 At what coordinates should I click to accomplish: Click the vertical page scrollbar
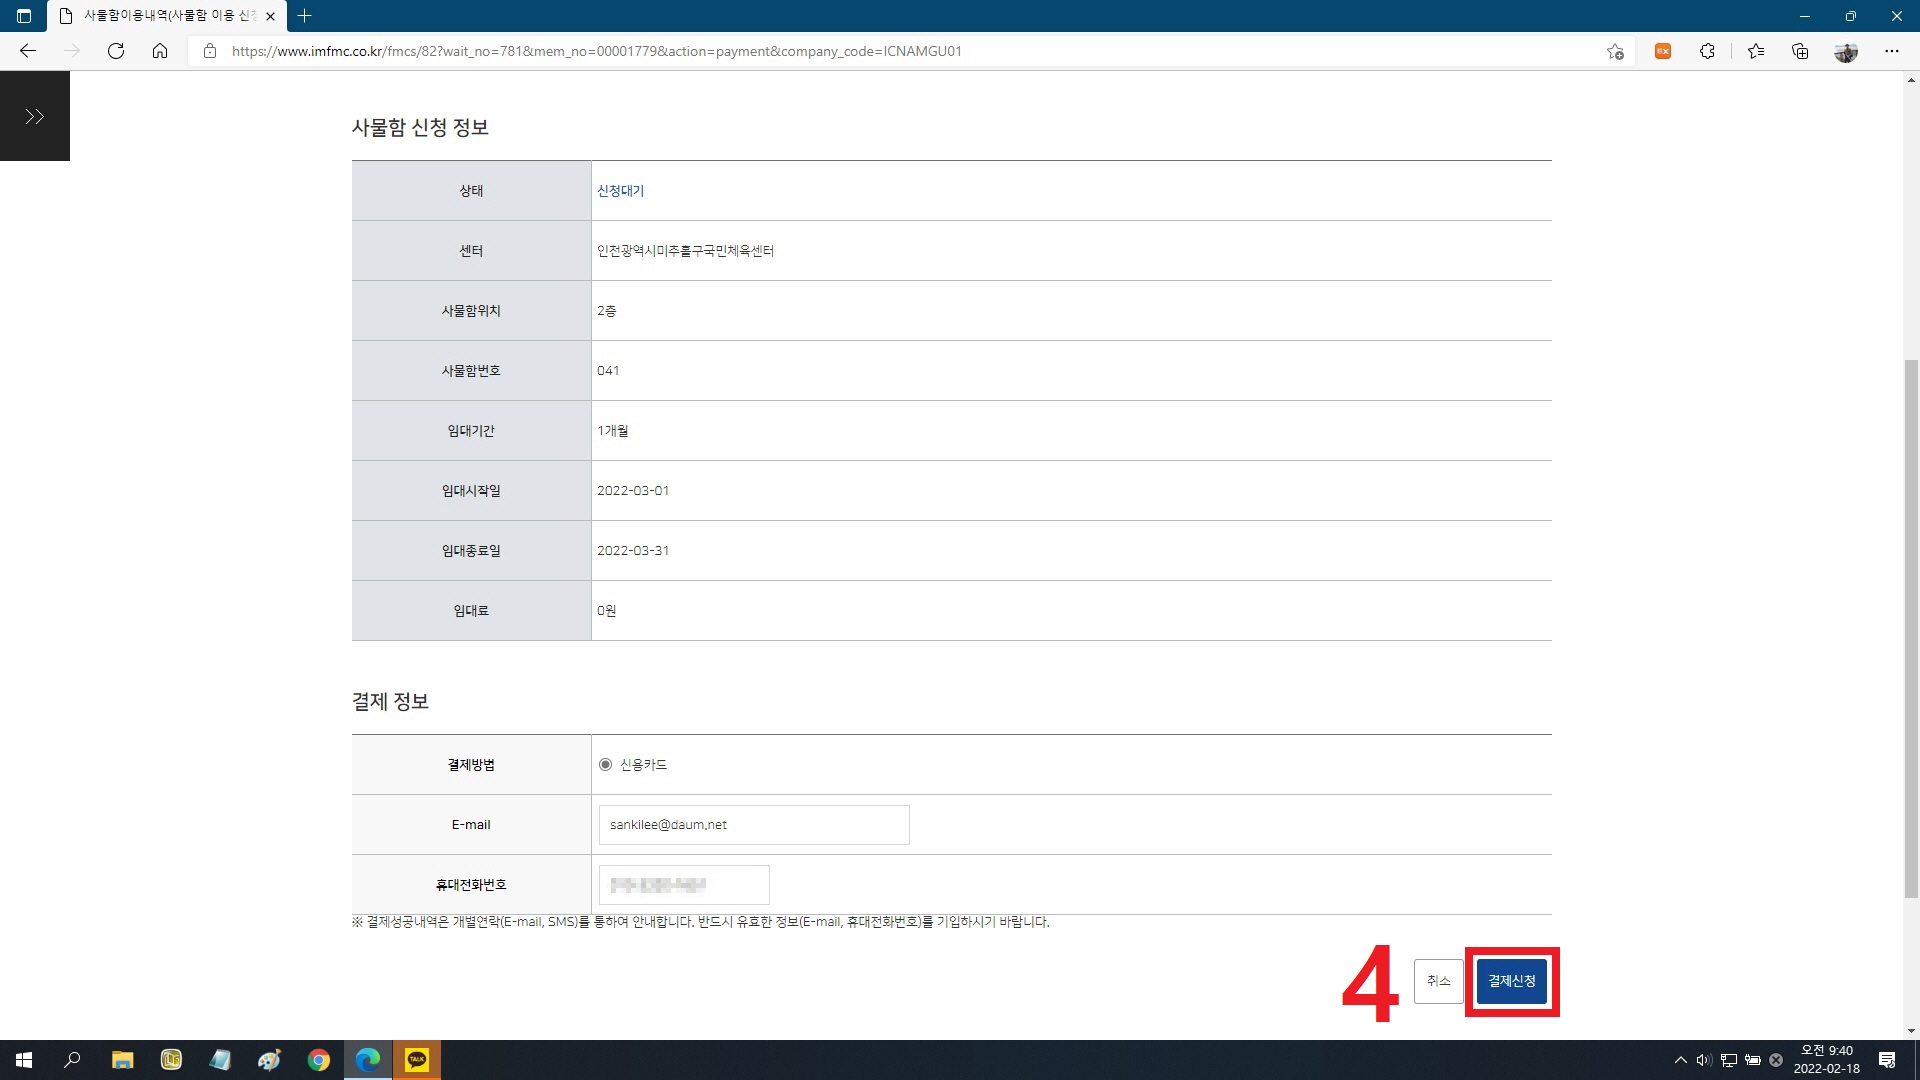(x=1911, y=628)
